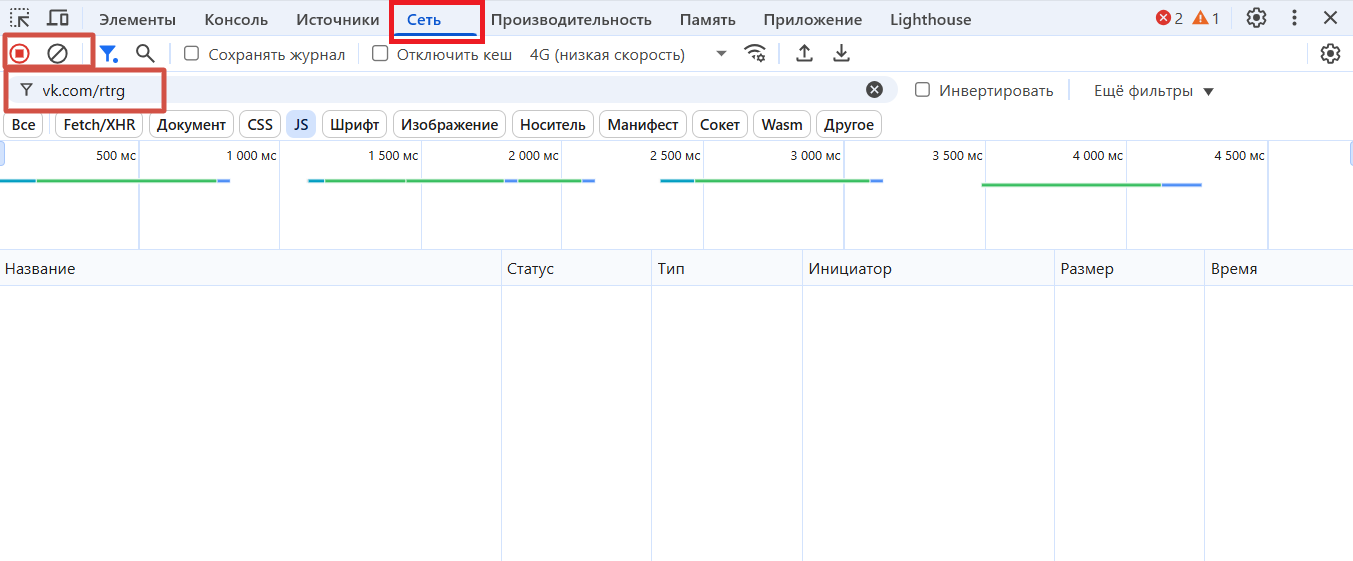Open the Производительность tab

[571, 20]
